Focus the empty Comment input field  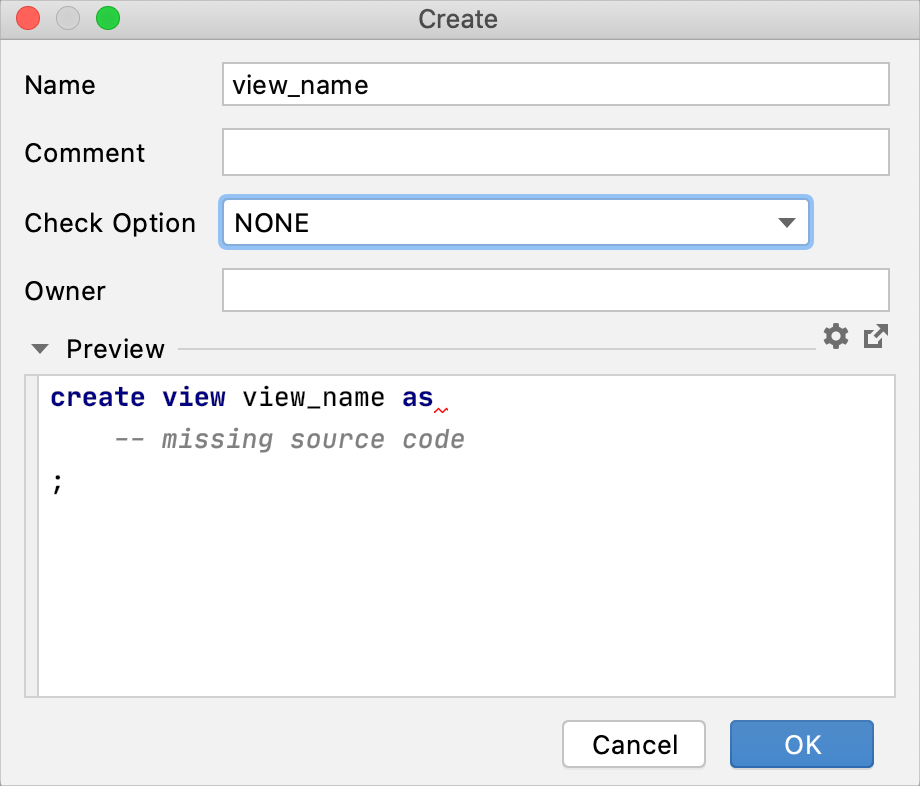click(555, 153)
